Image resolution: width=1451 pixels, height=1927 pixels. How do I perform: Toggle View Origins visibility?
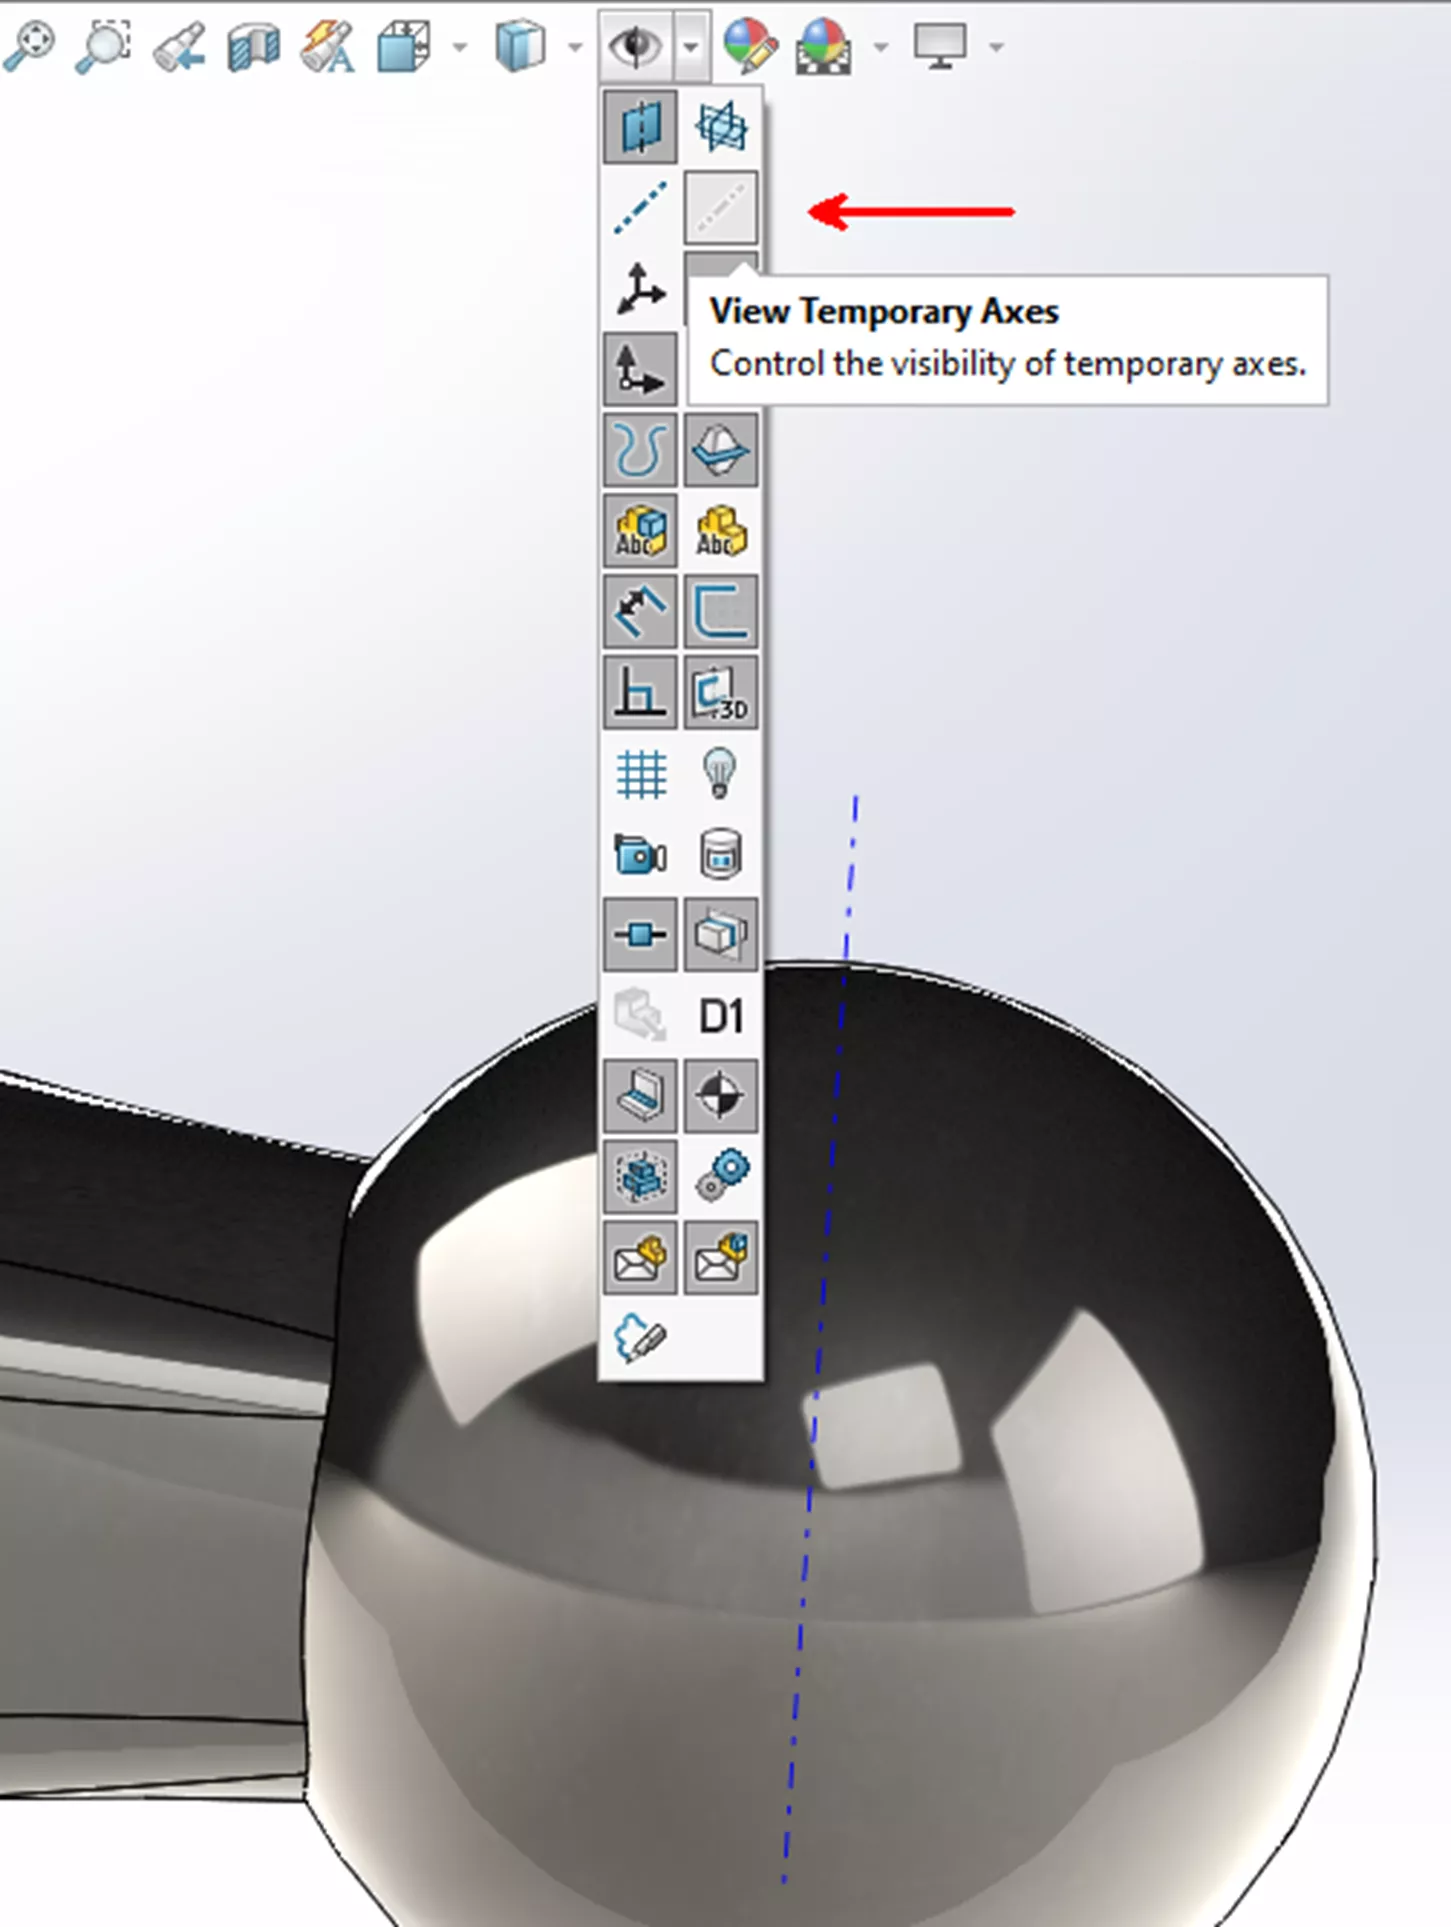coord(640,290)
